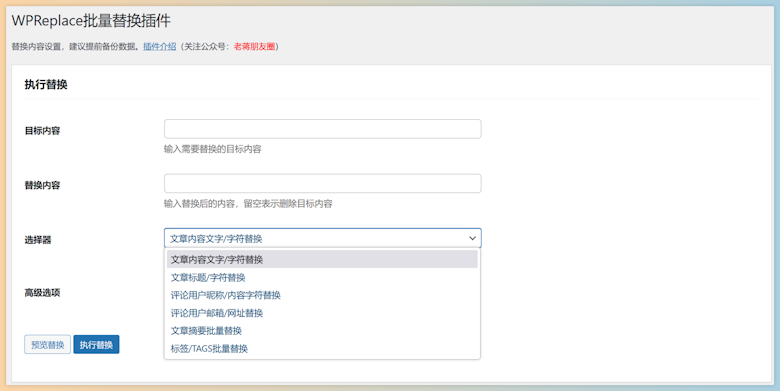
Task: Click hint text 输入需要替换的目标内容
Action: click(212, 149)
